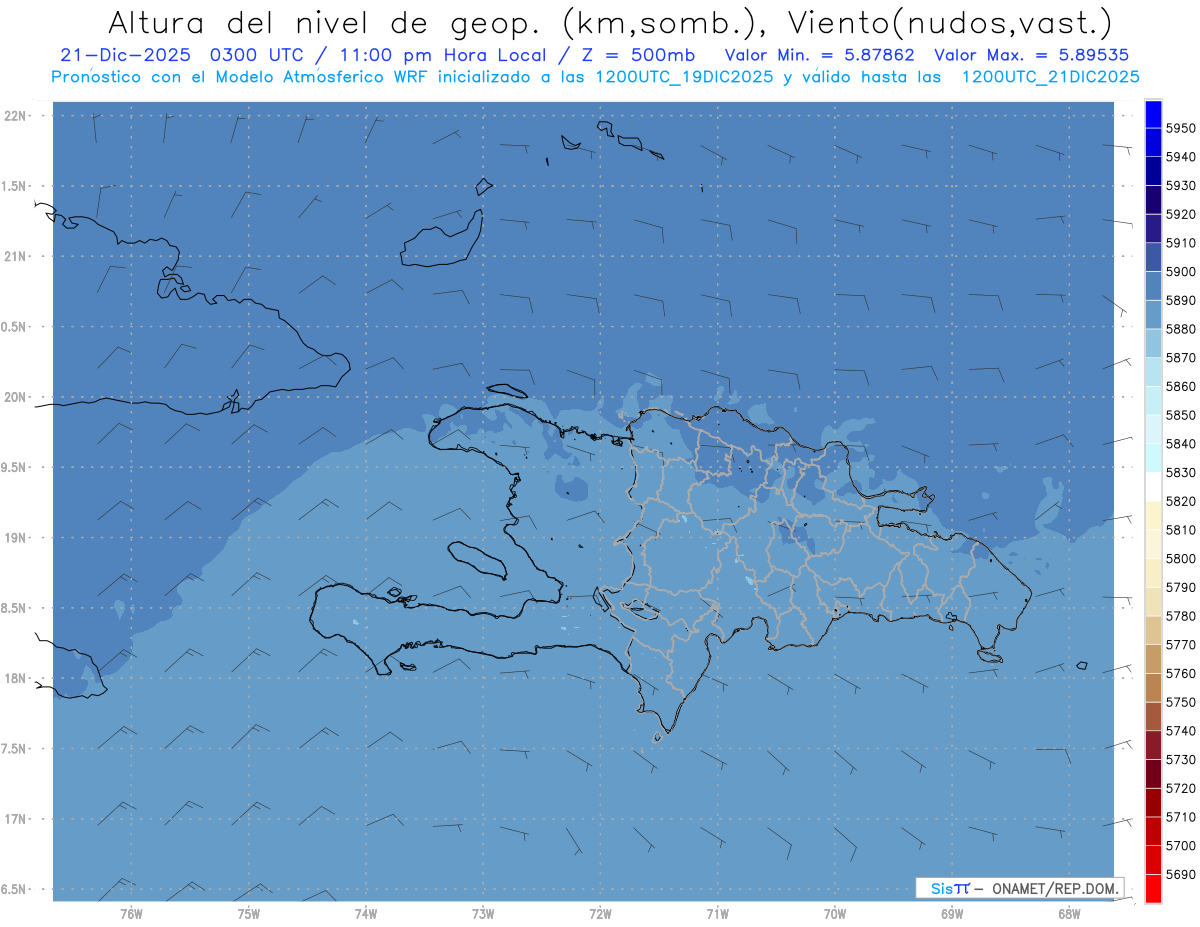Click 'Valor Max. = 5.89535' text
The image size is (1200, 927).
(x=1034, y=55)
